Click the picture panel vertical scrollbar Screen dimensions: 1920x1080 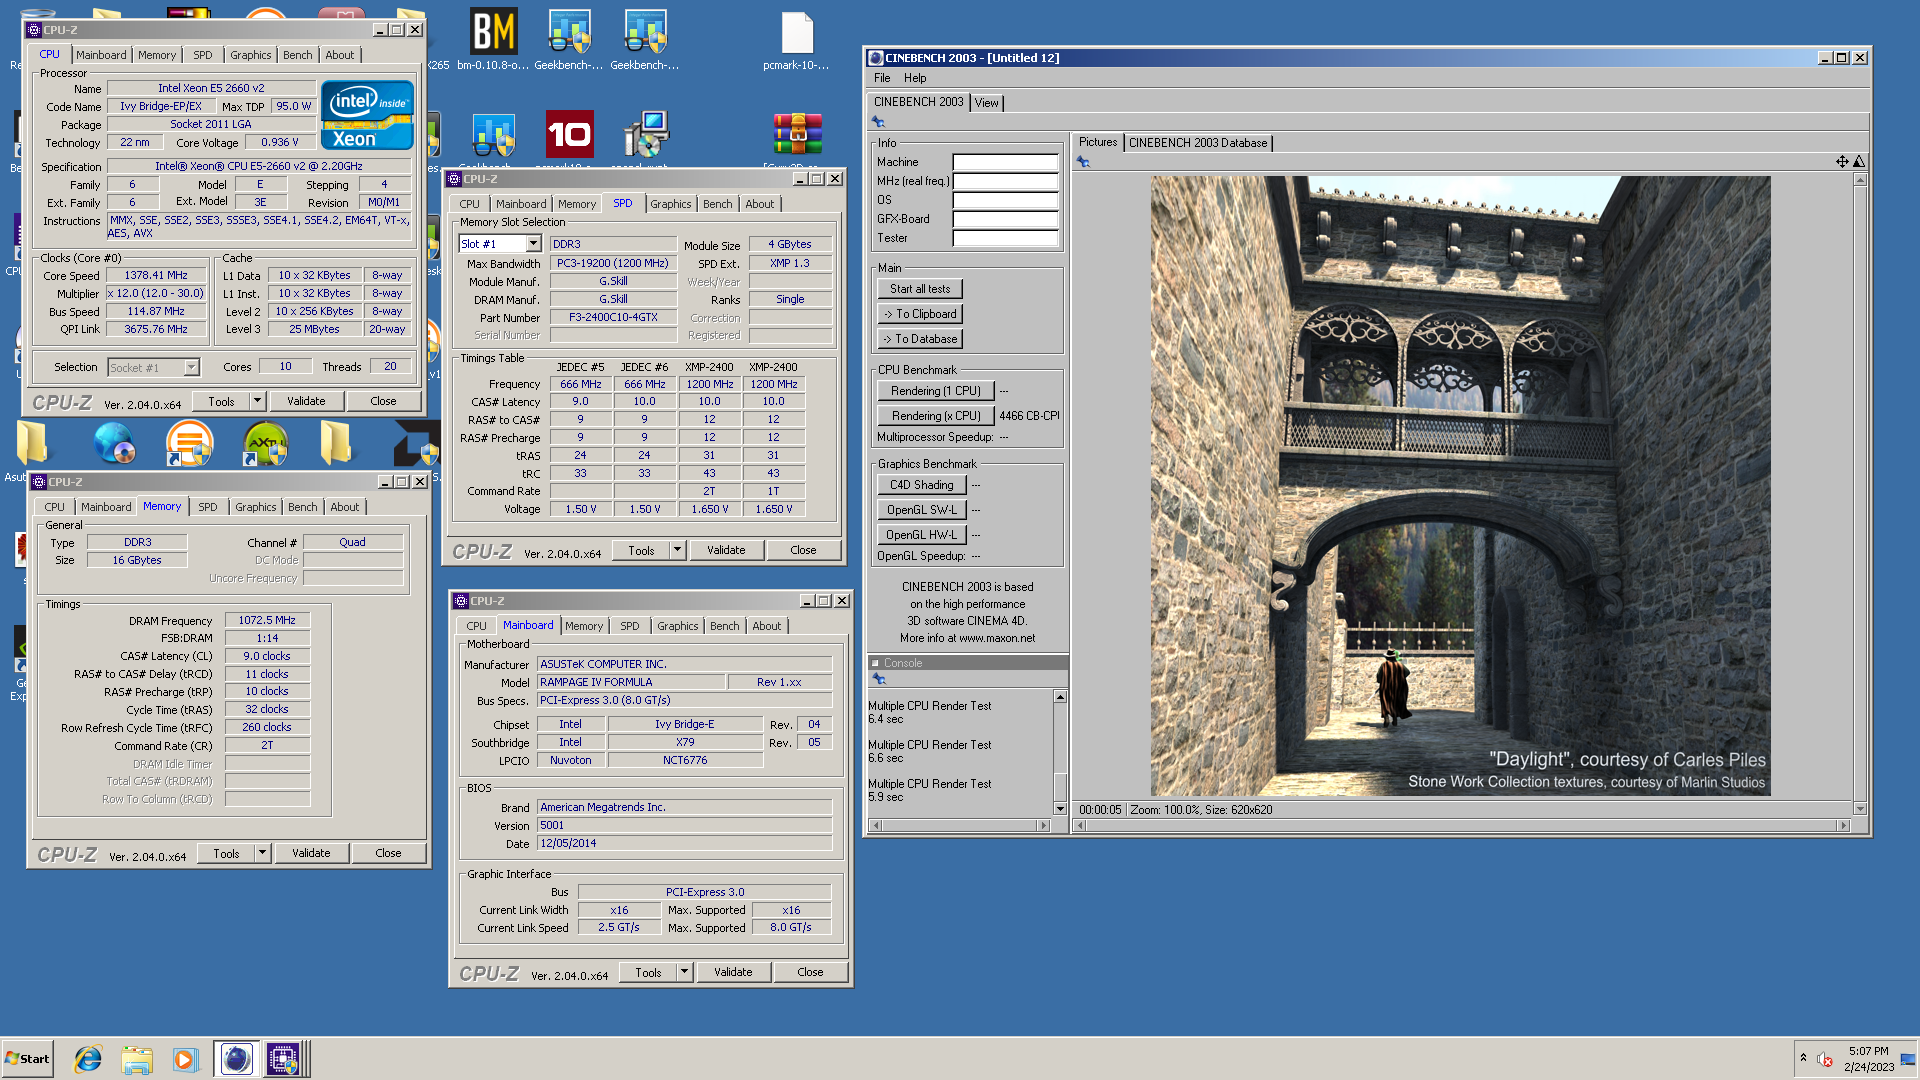1860,494
